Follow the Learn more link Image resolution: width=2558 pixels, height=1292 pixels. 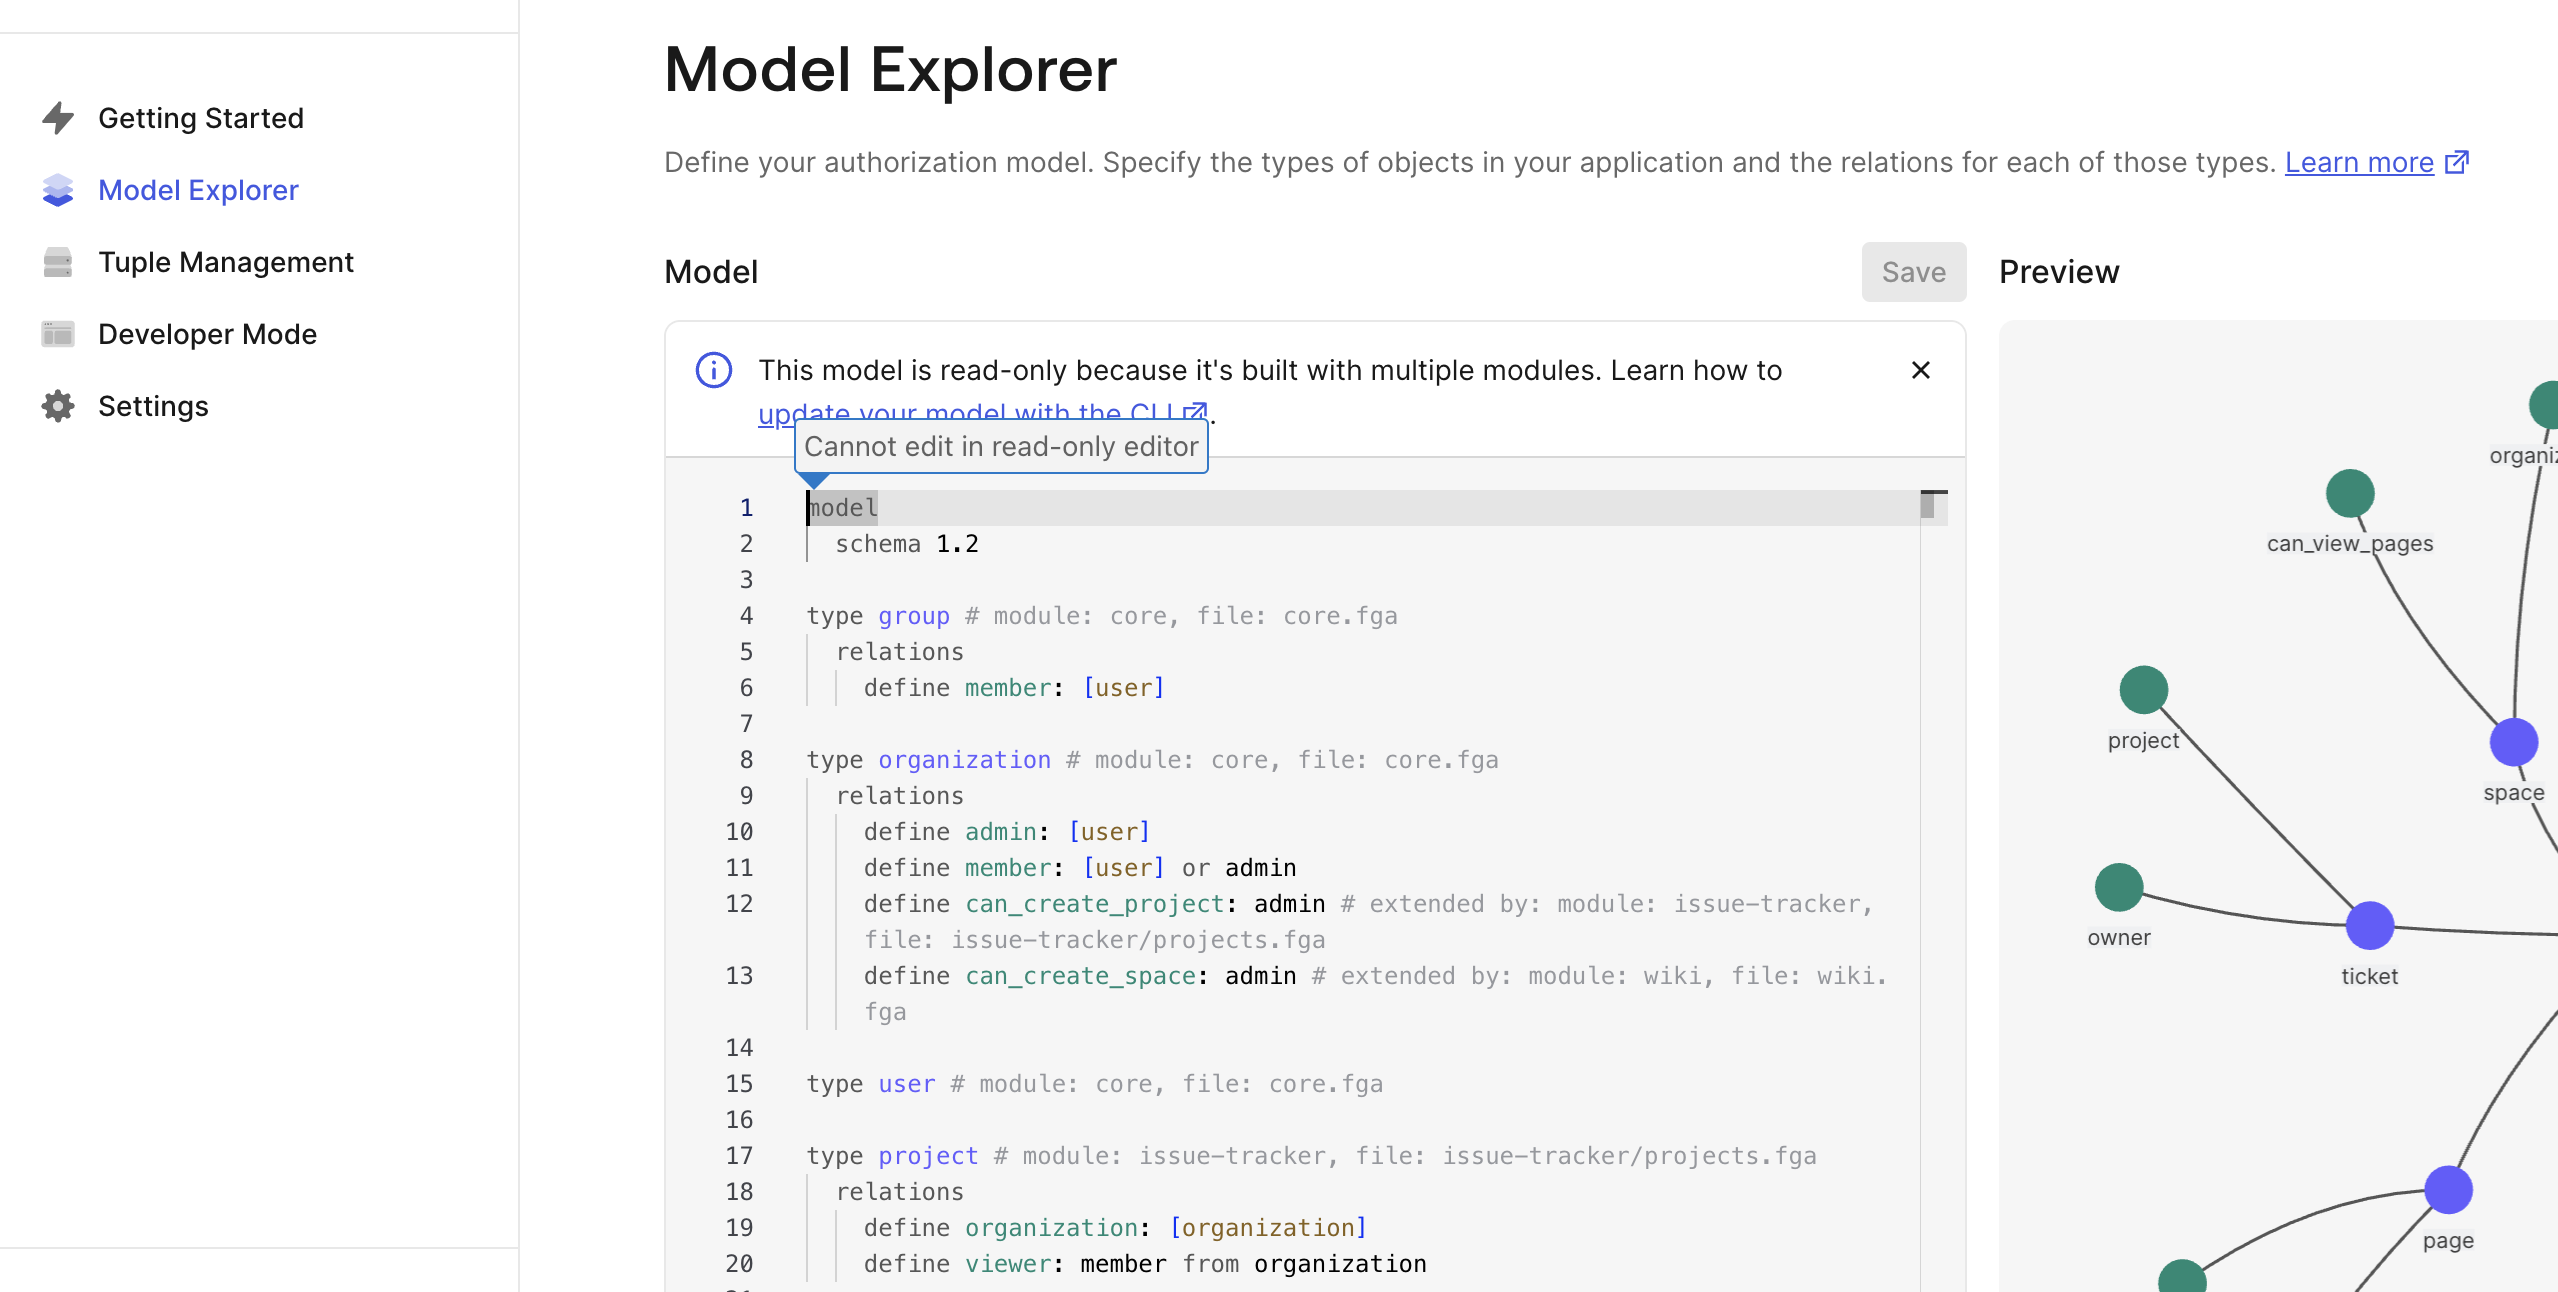[2359, 162]
